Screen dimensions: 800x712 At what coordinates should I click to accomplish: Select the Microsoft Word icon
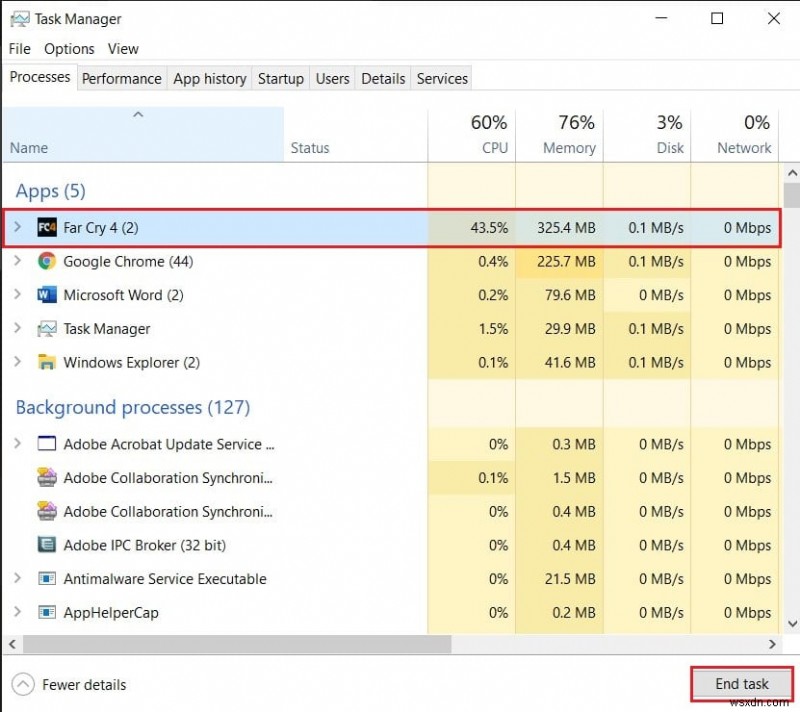coord(46,295)
